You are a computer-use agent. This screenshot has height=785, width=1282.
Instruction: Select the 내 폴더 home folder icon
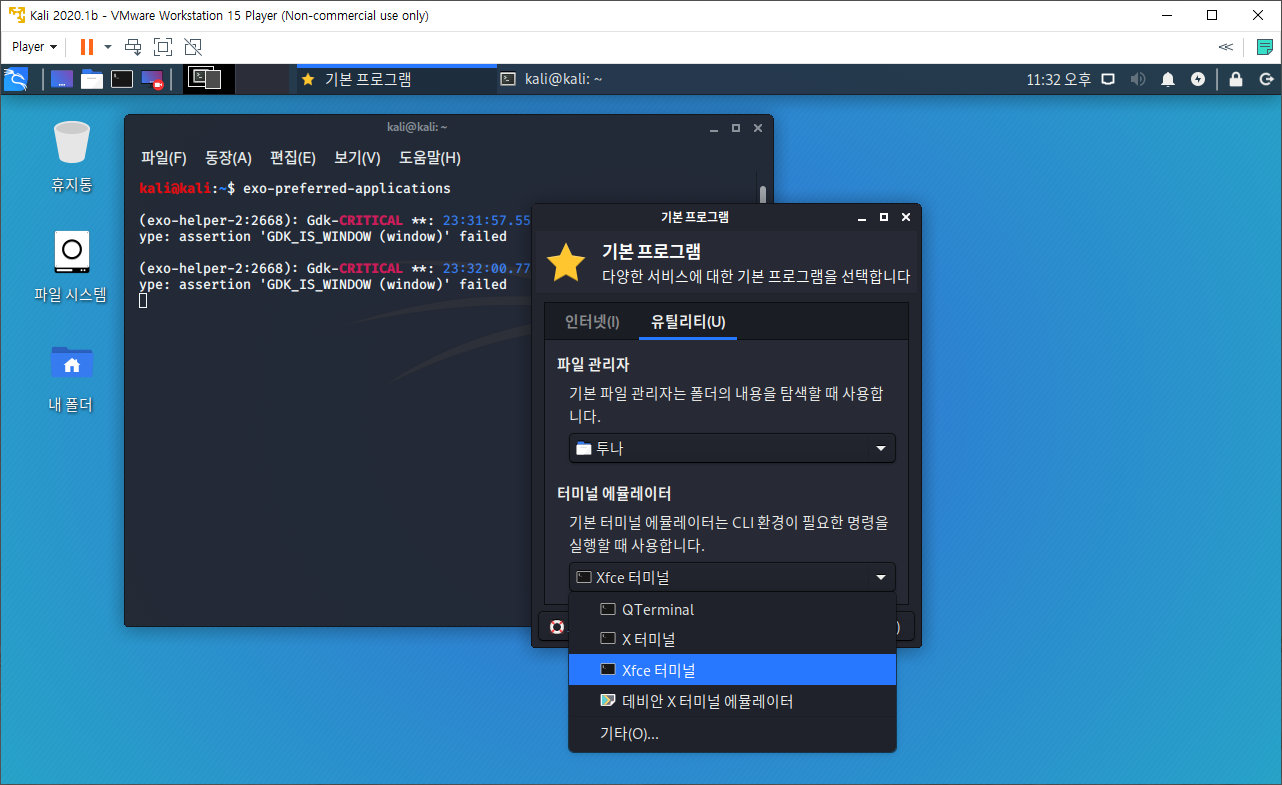click(71, 378)
